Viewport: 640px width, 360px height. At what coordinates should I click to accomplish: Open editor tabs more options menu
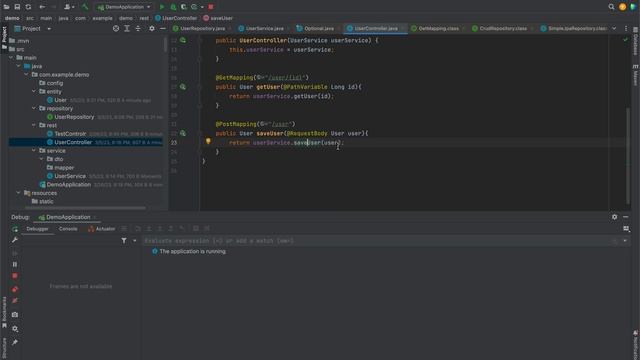pyautogui.click(x=626, y=29)
